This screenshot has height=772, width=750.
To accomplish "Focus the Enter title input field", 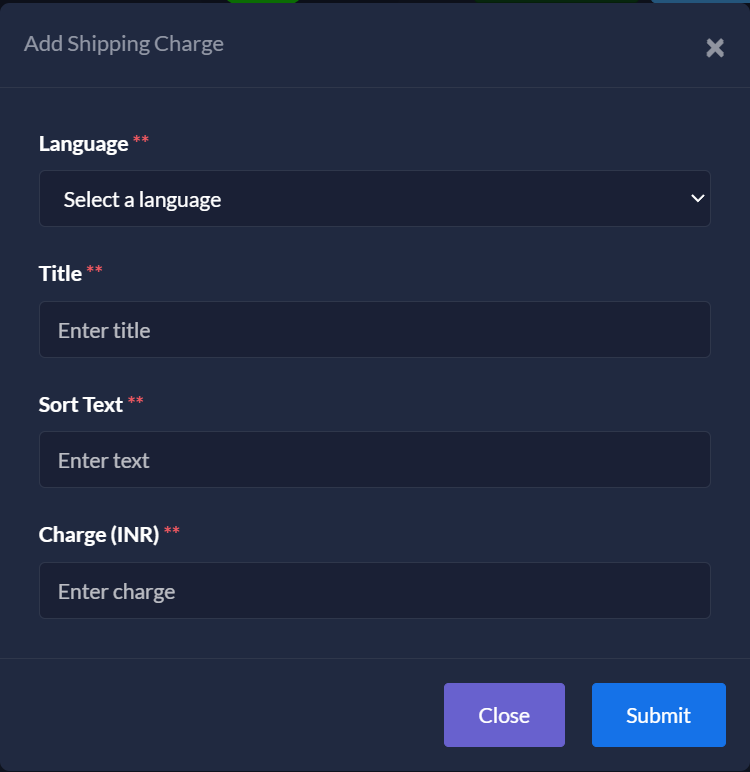I will click(x=374, y=330).
